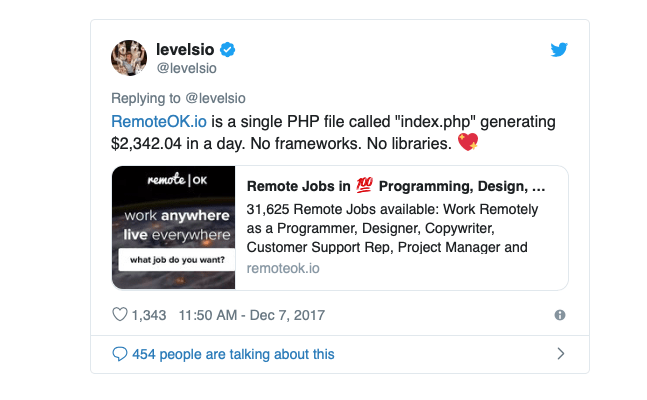Open the remoteok.io card domain
647x400 pixels.
click(283, 268)
